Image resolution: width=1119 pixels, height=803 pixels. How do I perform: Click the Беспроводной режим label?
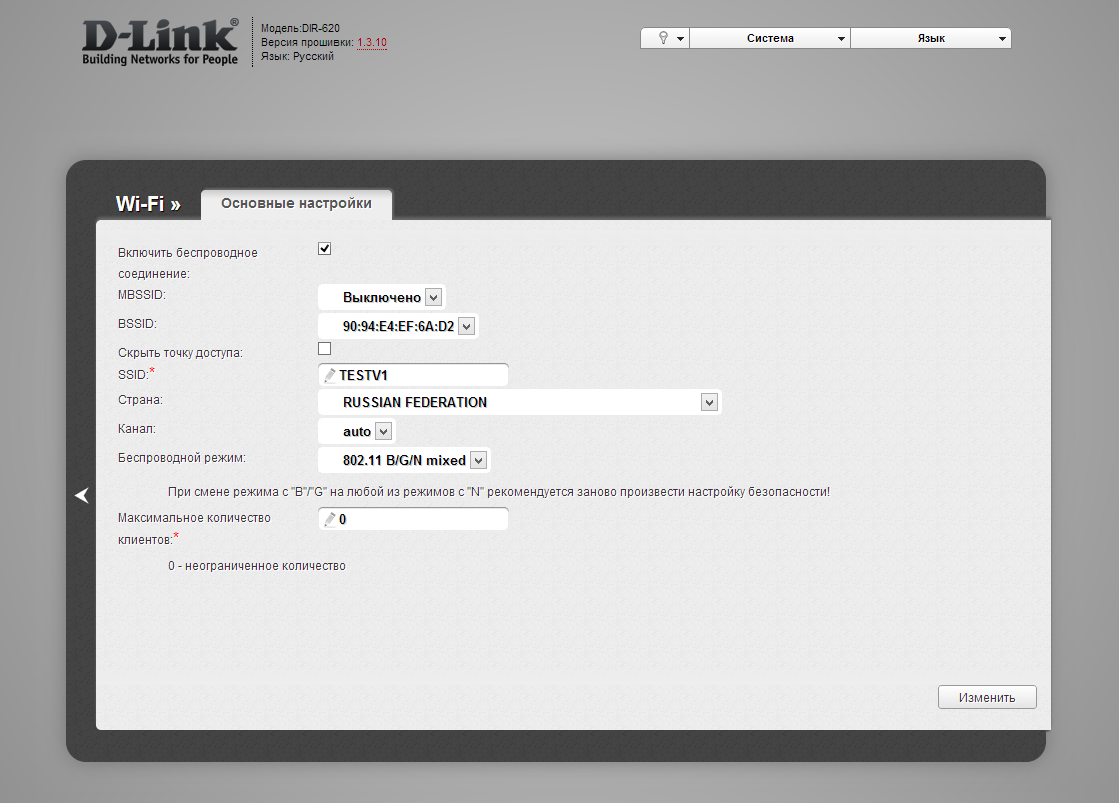coord(182,458)
